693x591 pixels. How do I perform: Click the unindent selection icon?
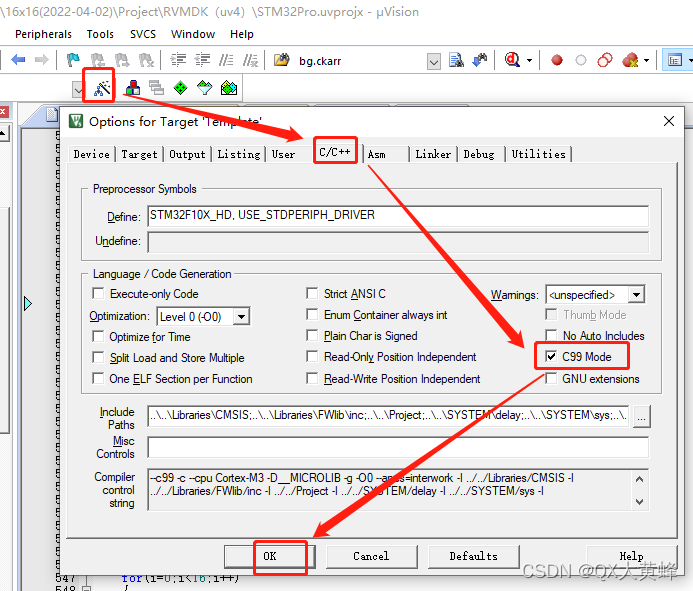(x=202, y=60)
